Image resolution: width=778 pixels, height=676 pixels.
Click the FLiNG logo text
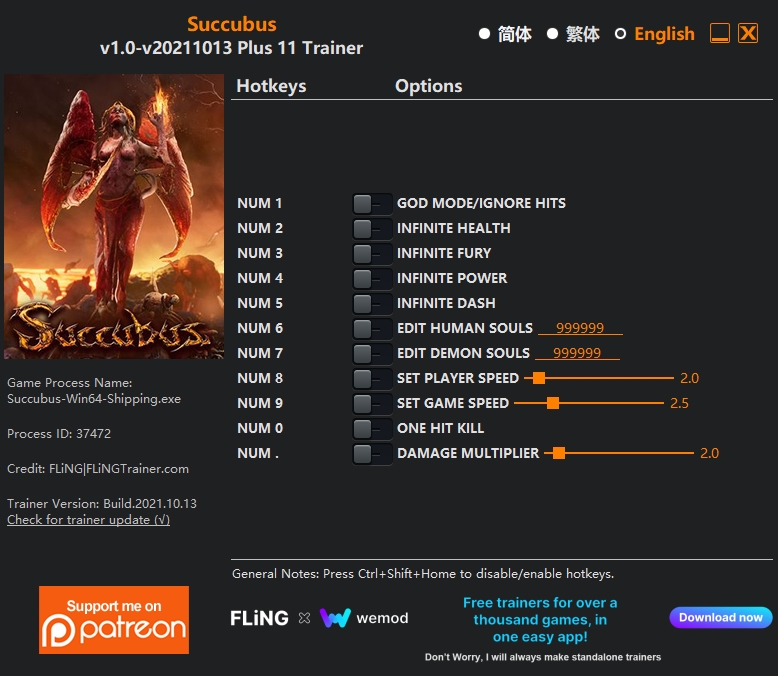259,618
